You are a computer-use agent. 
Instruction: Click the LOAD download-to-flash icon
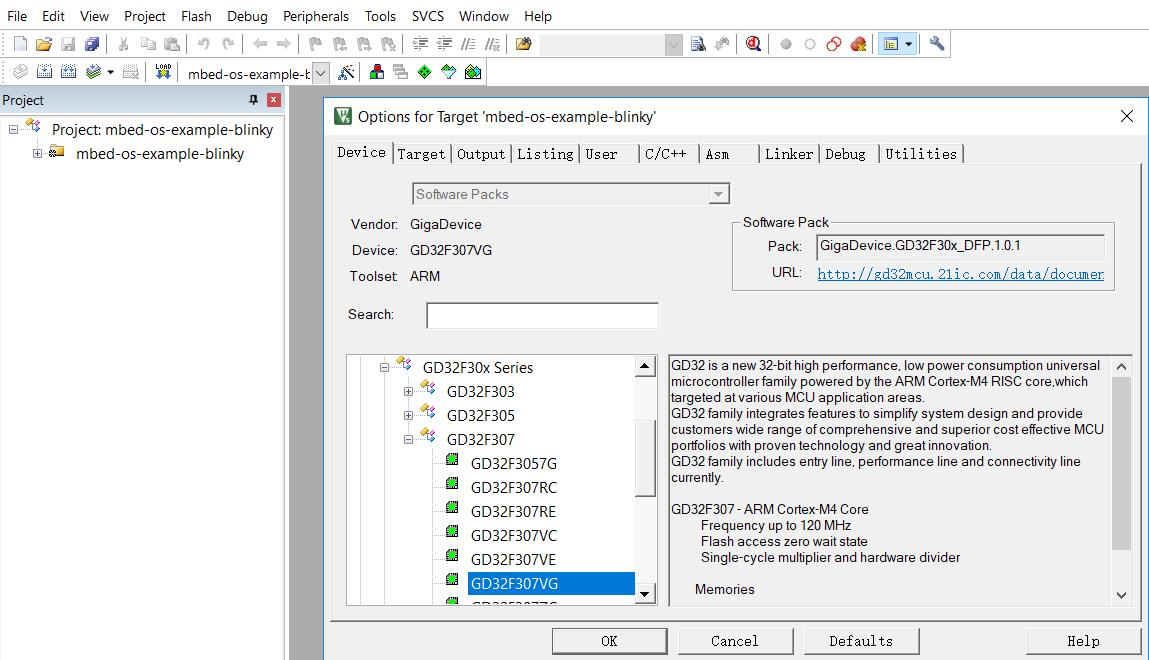[x=163, y=72]
